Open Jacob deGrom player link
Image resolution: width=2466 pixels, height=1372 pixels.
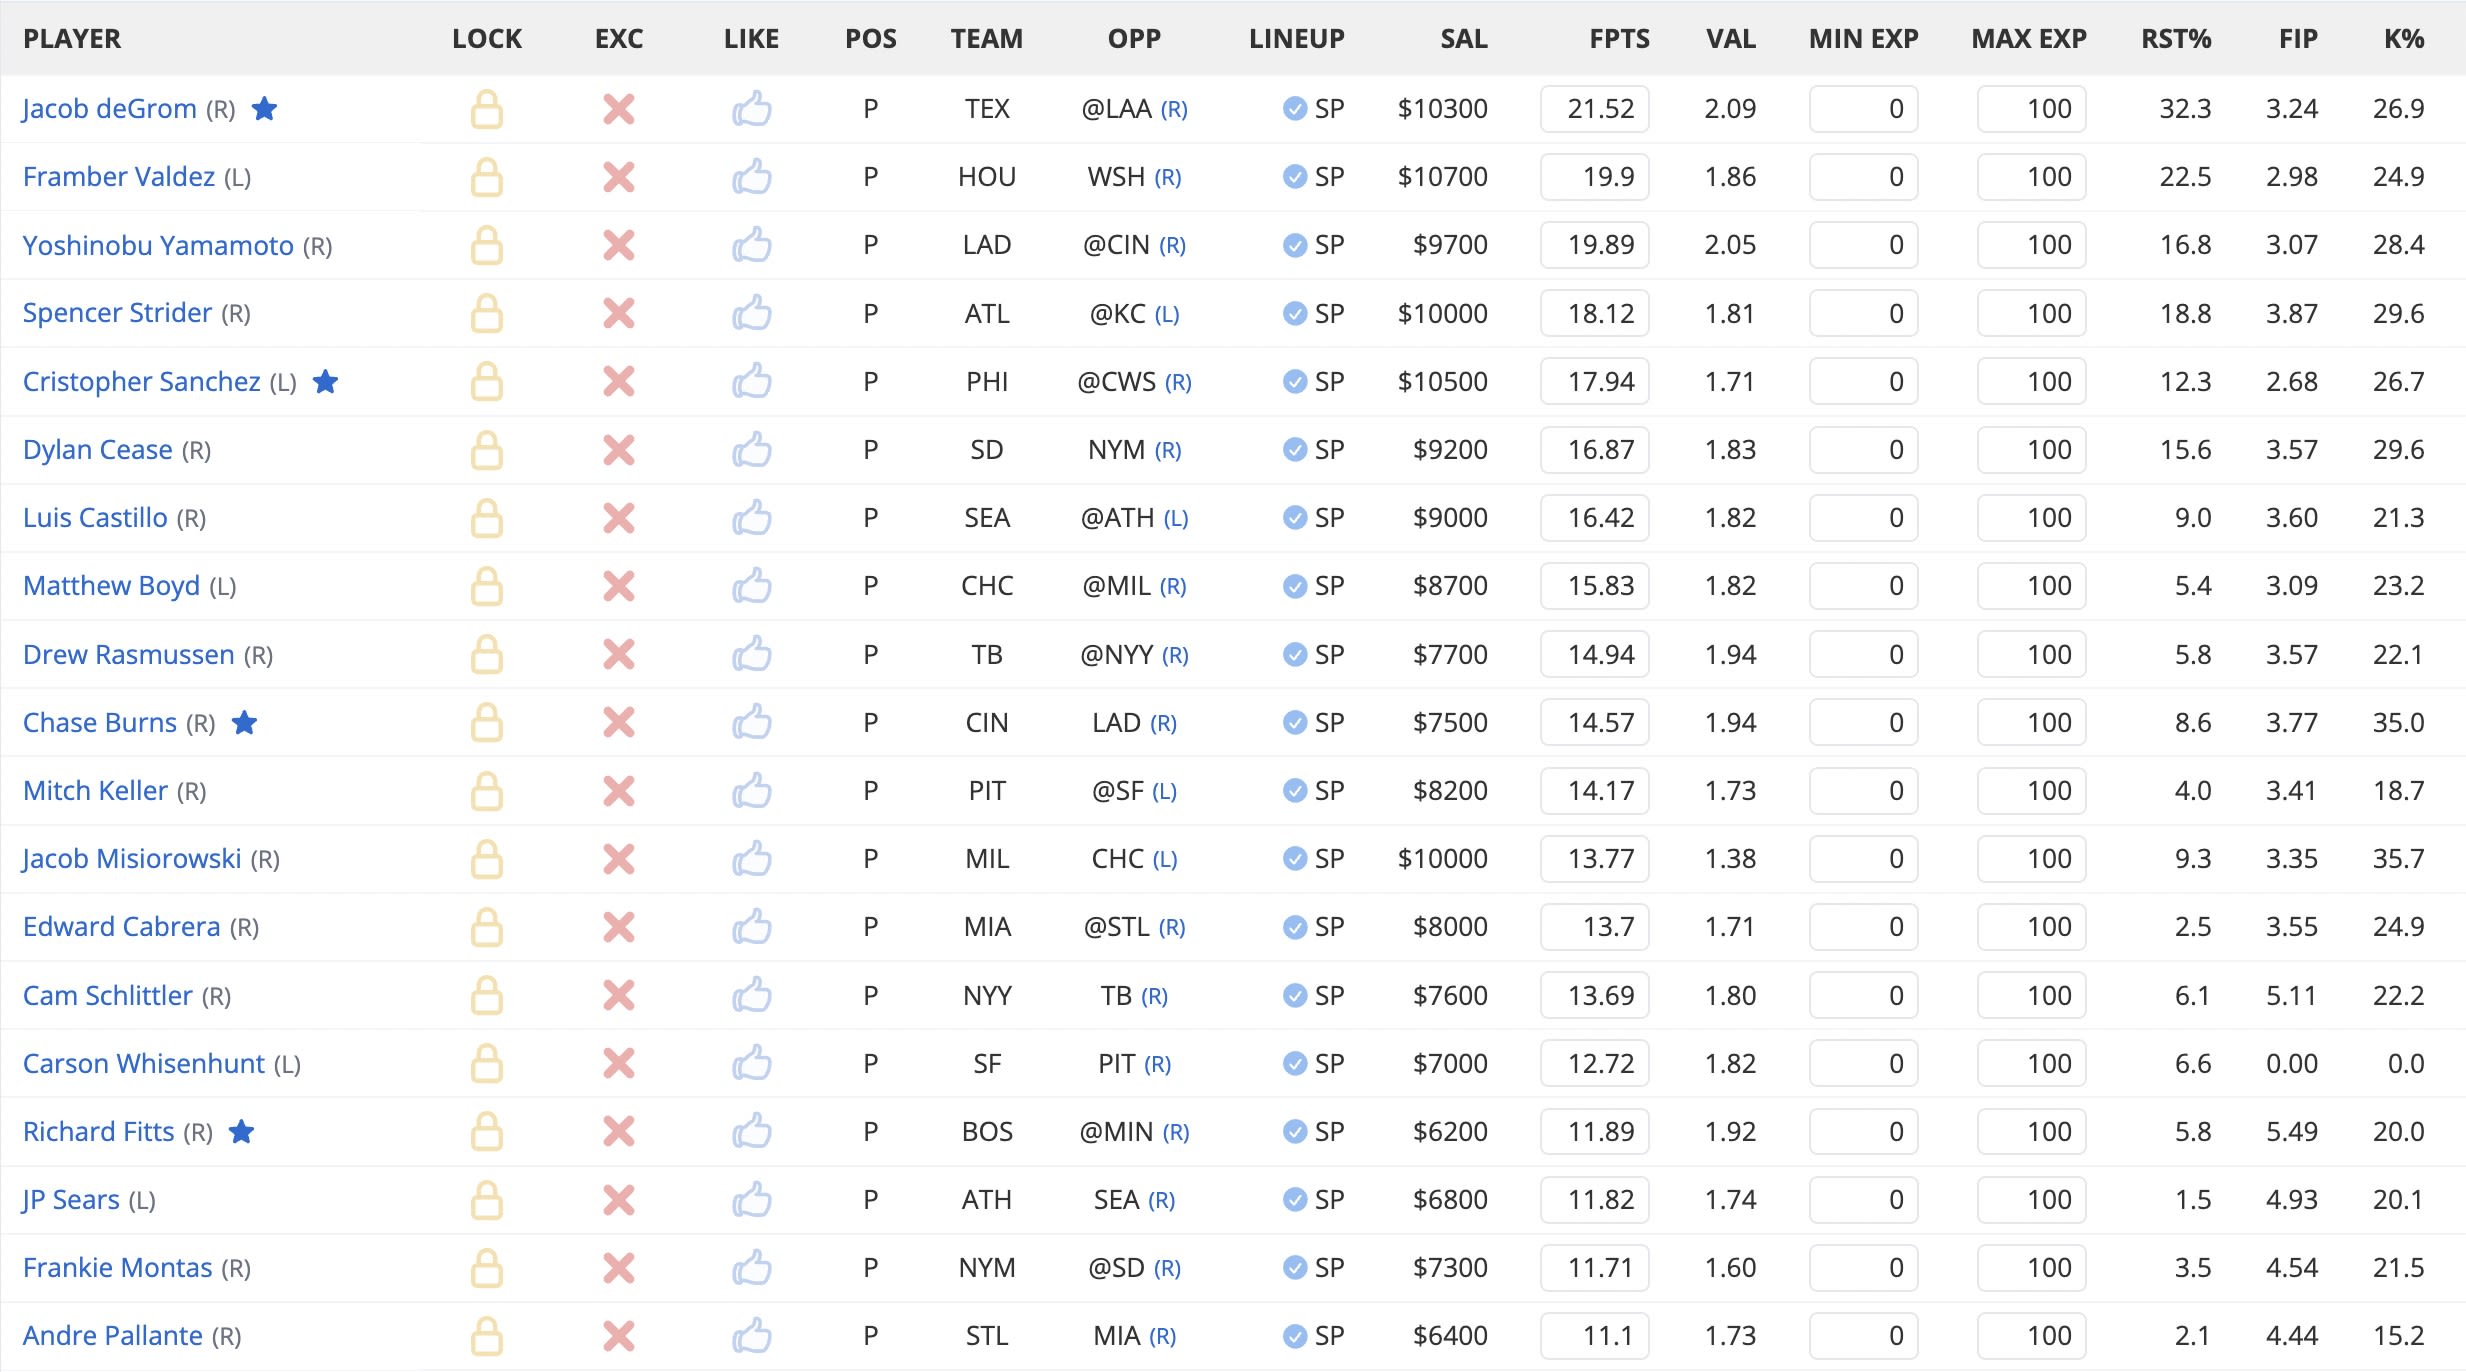click(109, 109)
